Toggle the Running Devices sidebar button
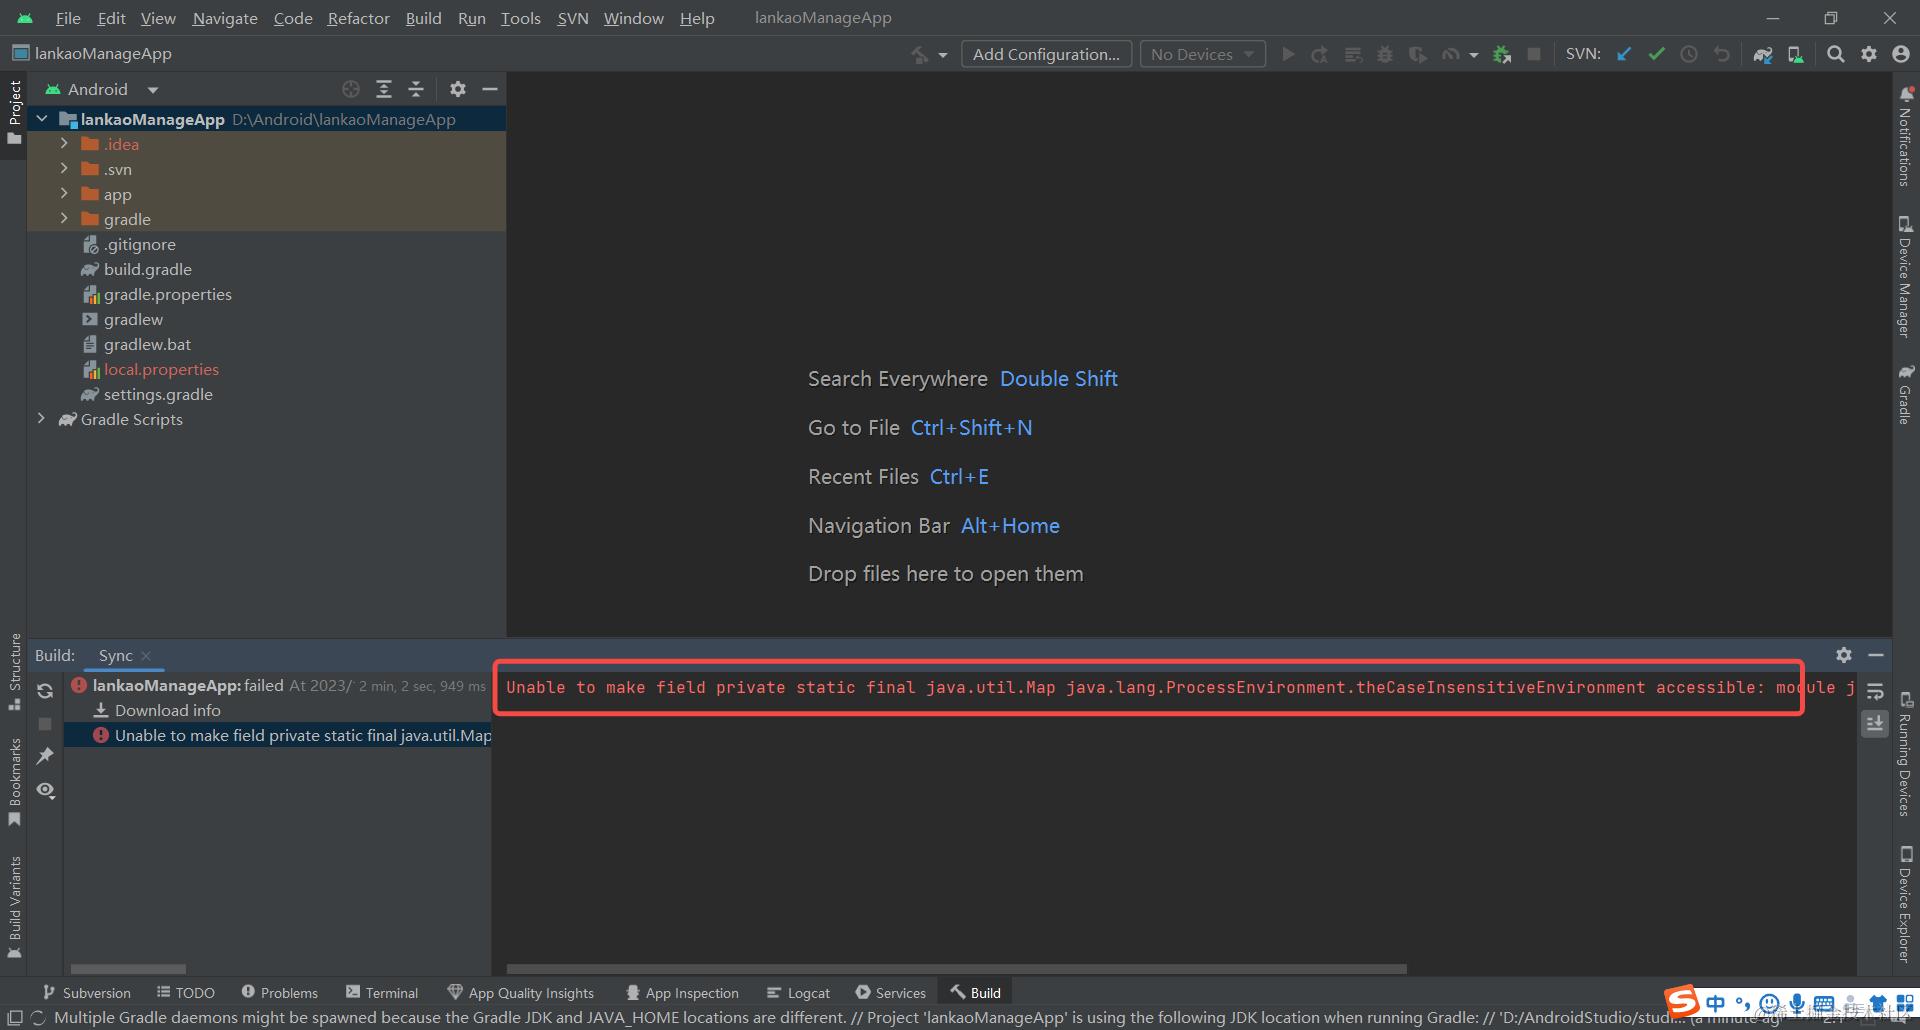This screenshot has width=1920, height=1030. (x=1906, y=754)
